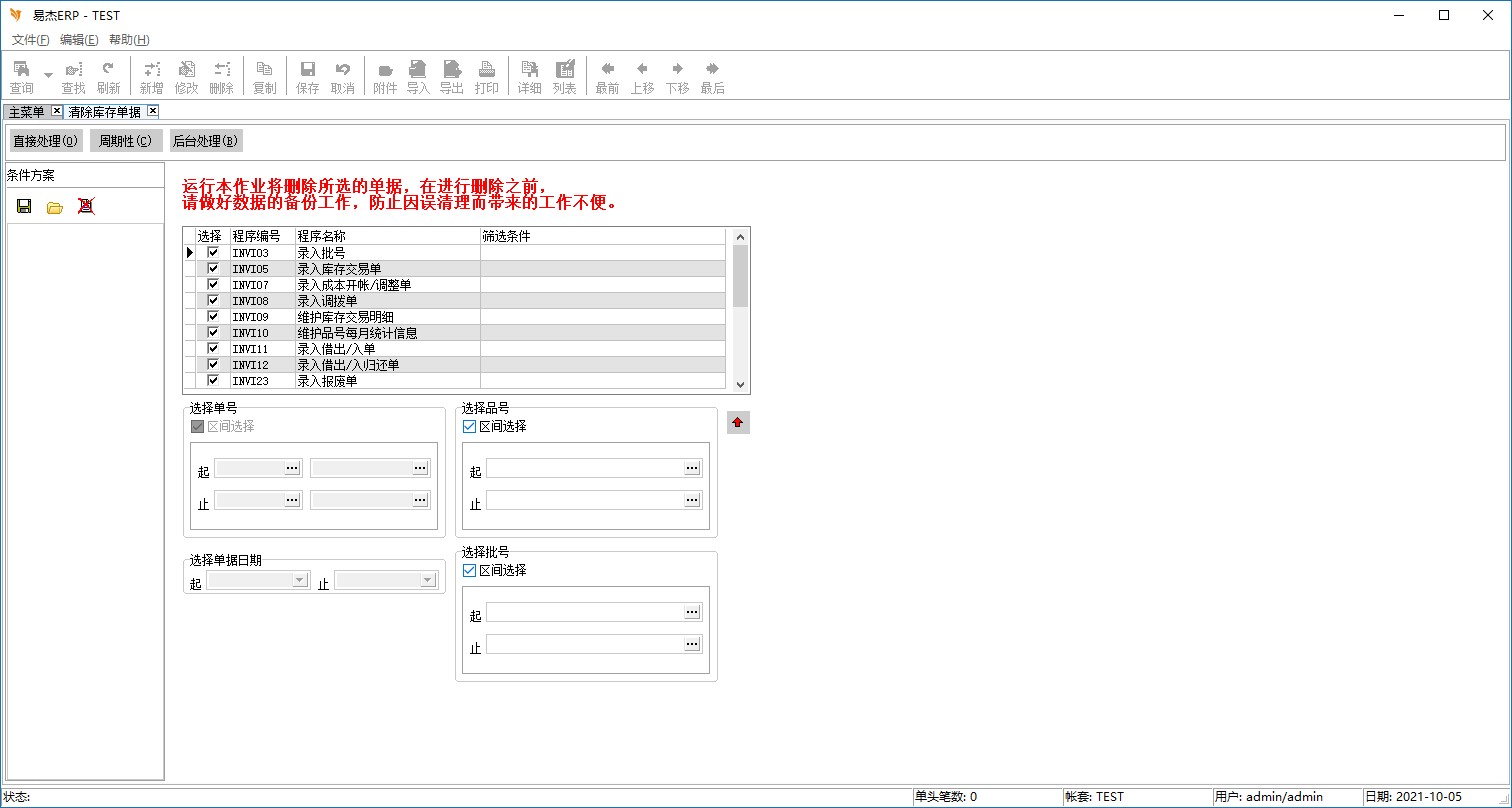Image resolution: width=1512 pixels, height=808 pixels.
Task: Click the 查询 query toolbar icon
Action: click(21, 76)
